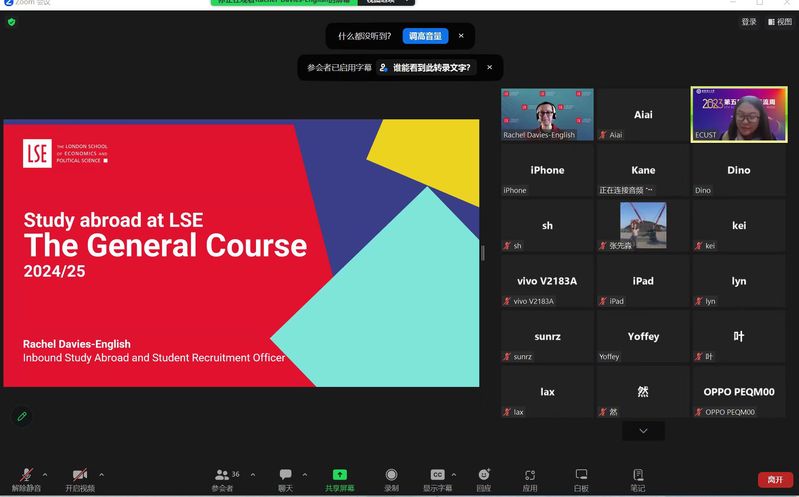Click the iPhone participant tile

pyautogui.click(x=547, y=170)
